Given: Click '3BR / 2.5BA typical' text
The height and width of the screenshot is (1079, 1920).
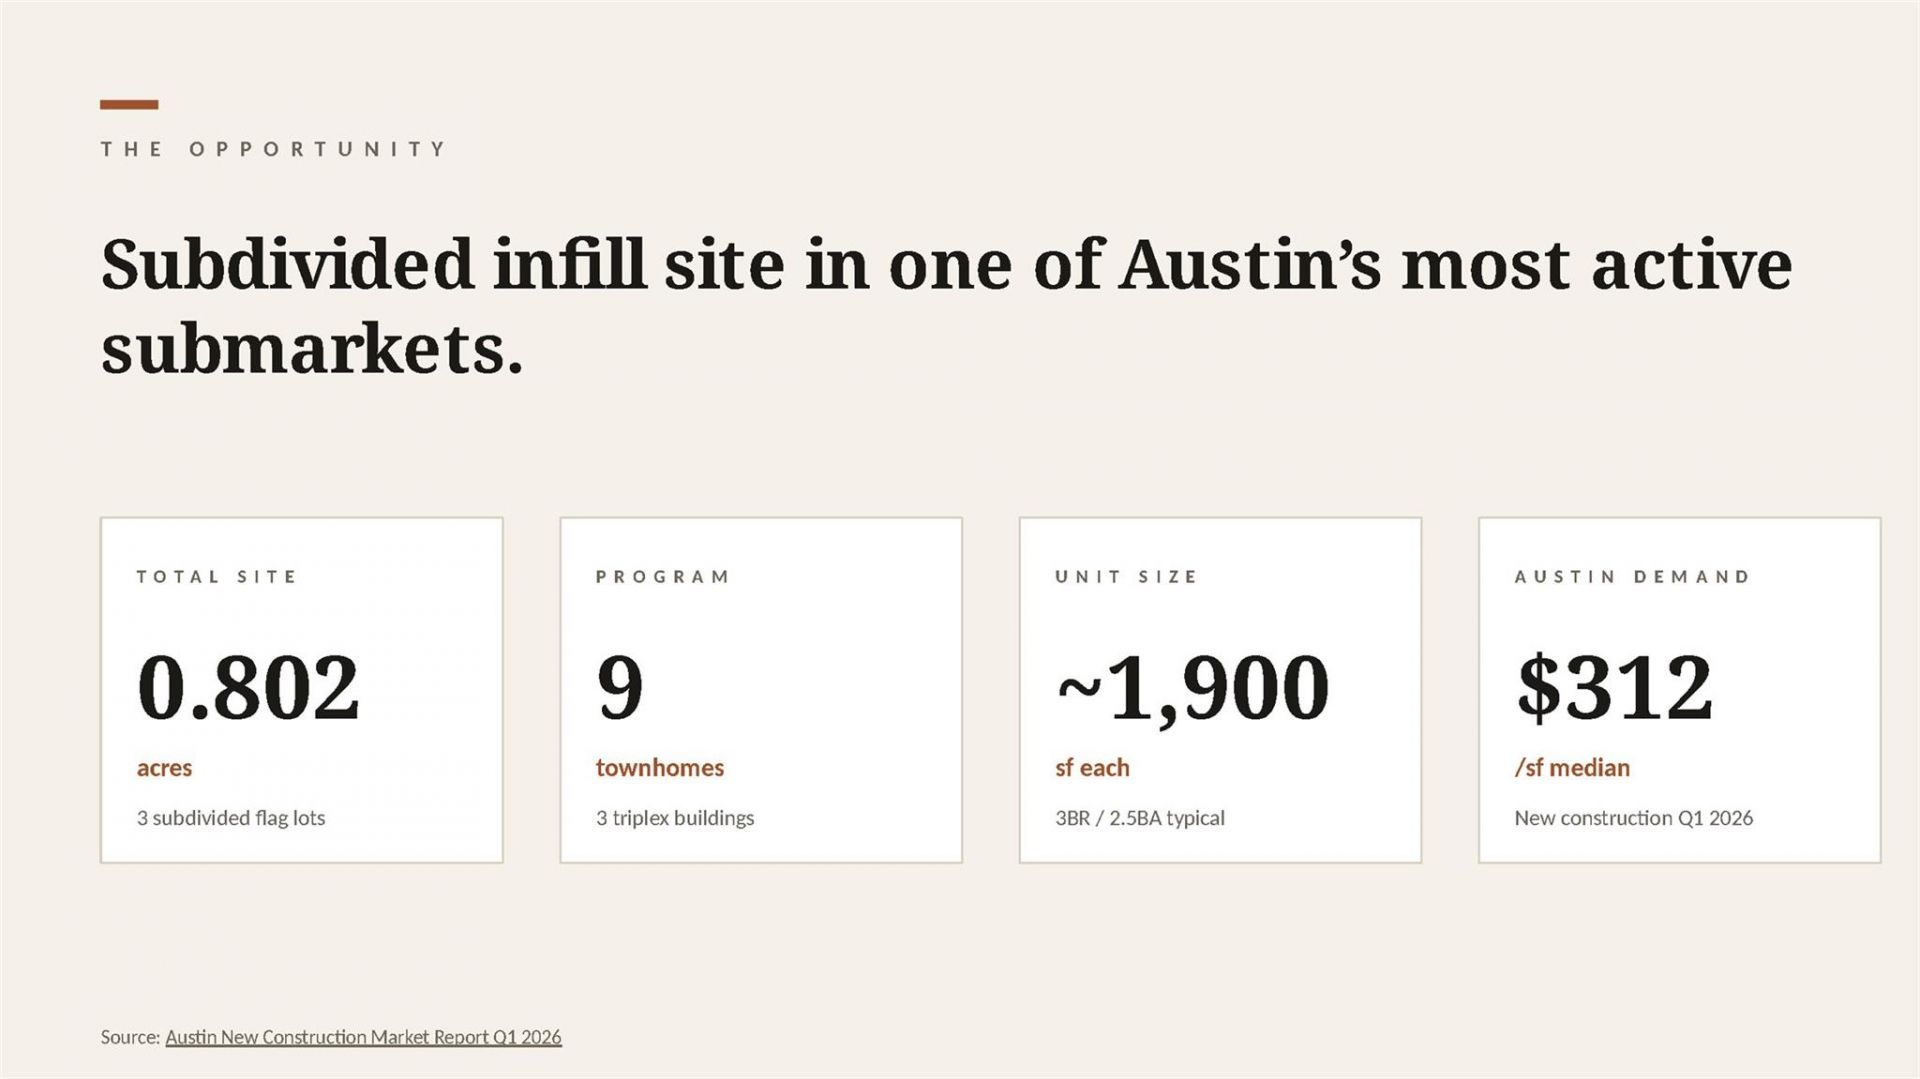Looking at the screenshot, I should [1140, 818].
